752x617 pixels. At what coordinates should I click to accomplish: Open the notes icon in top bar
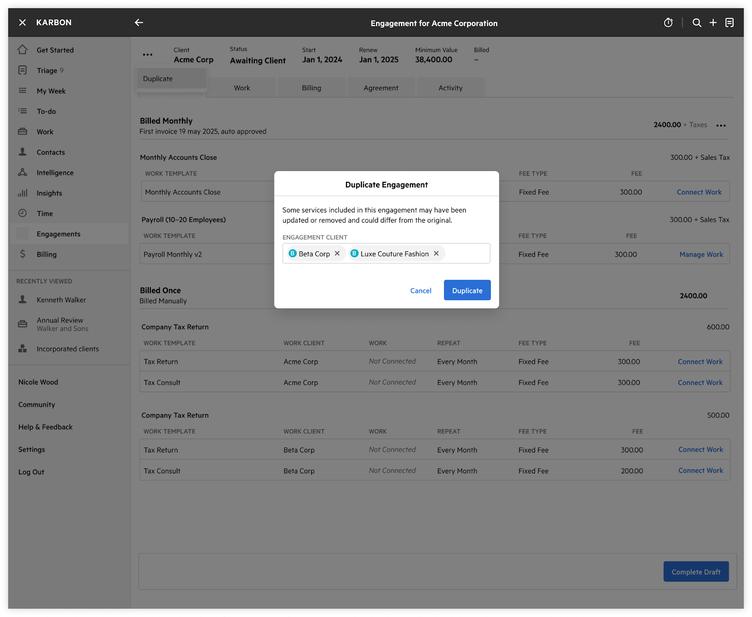click(729, 23)
